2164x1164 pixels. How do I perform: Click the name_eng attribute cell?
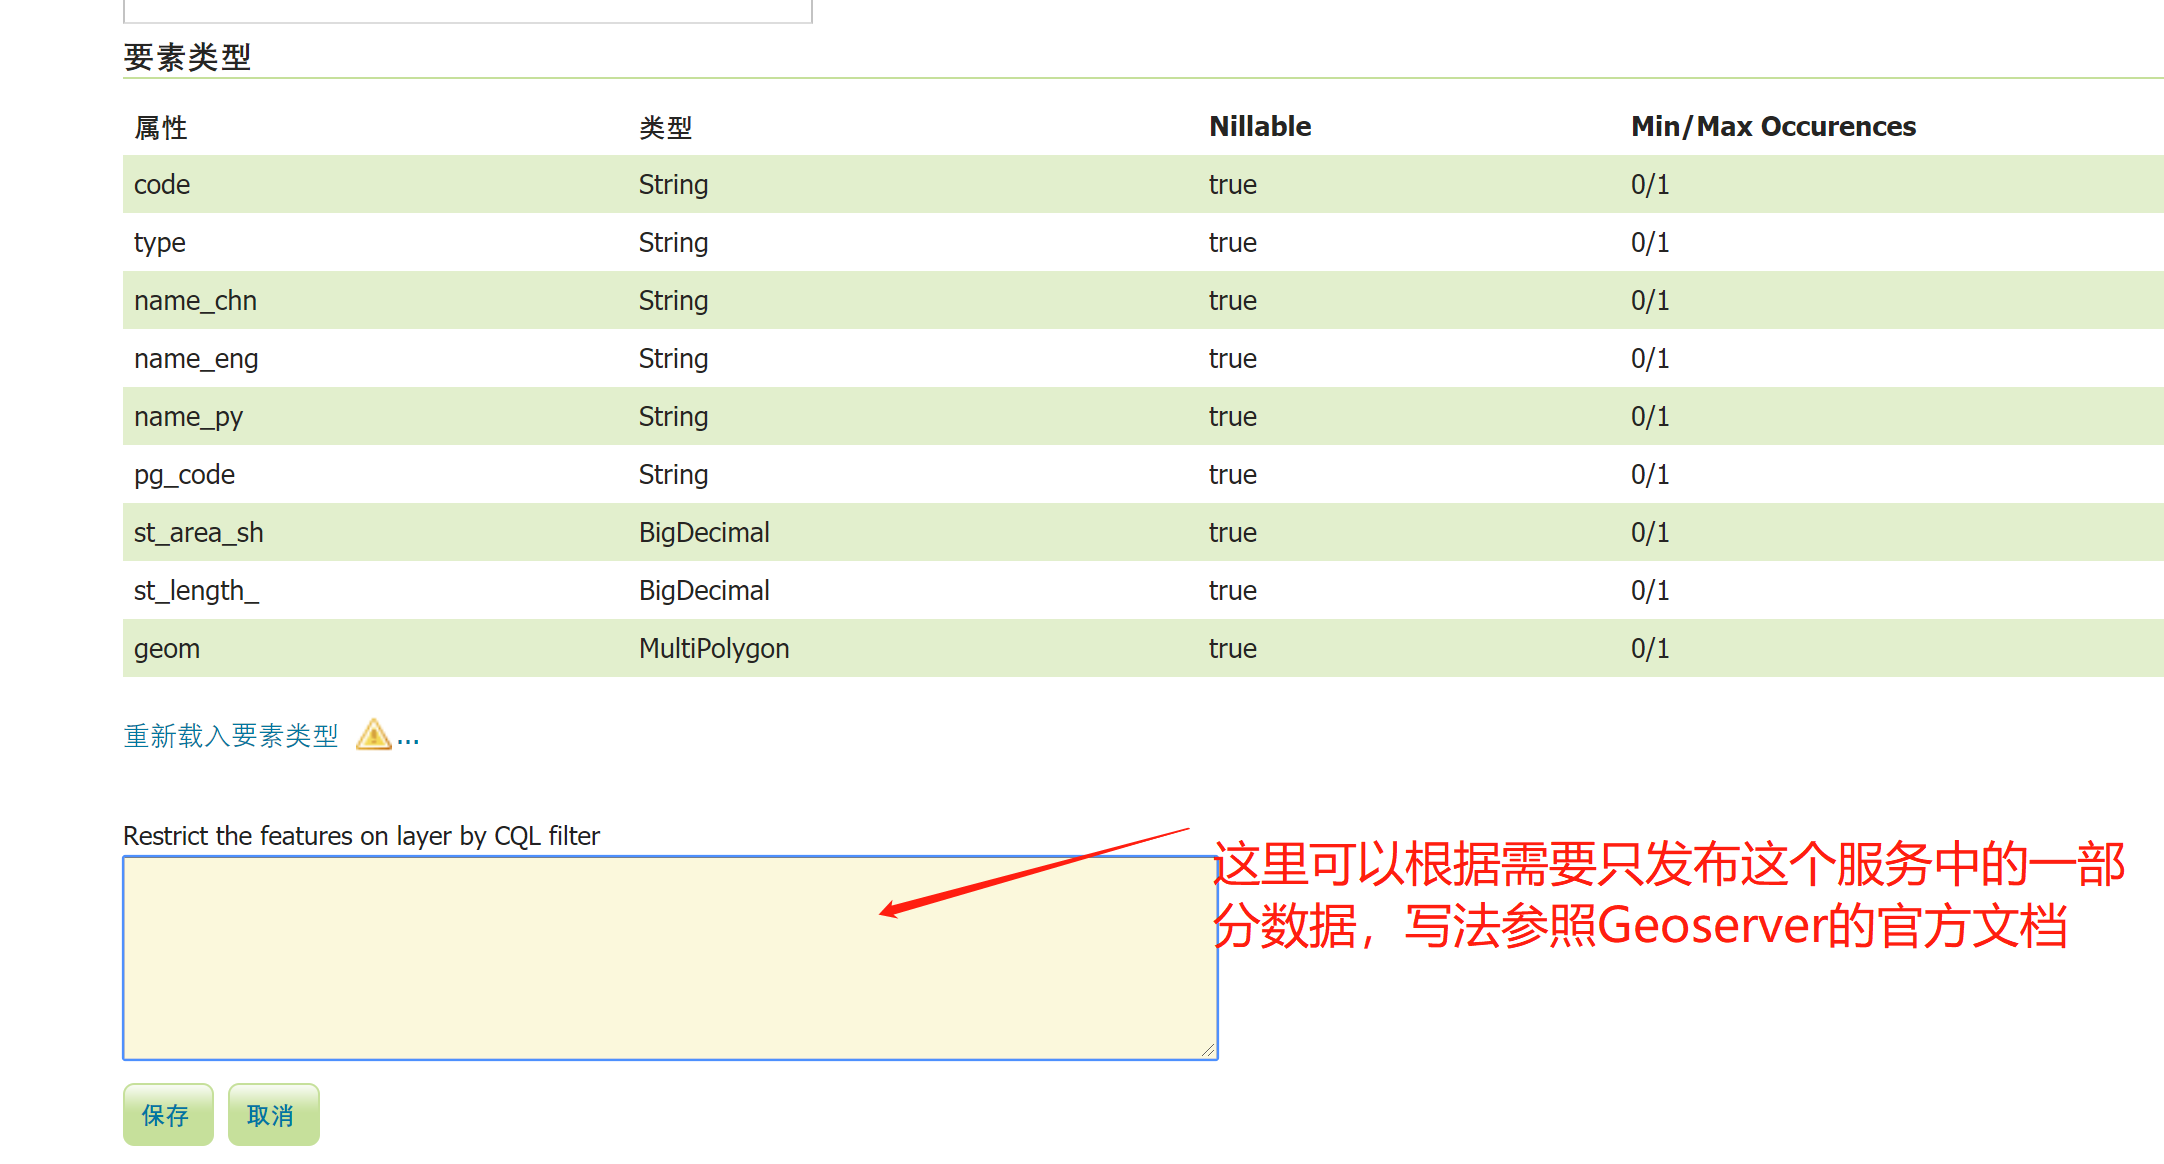coord(196,359)
